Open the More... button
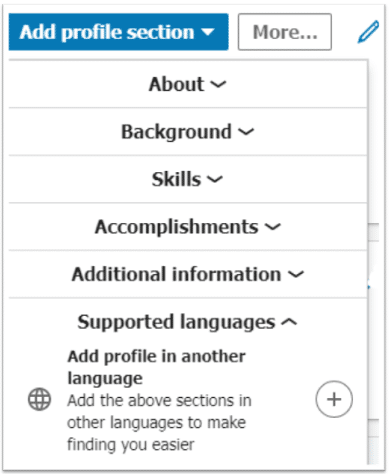The height and width of the screenshot is (474, 389). (285, 32)
